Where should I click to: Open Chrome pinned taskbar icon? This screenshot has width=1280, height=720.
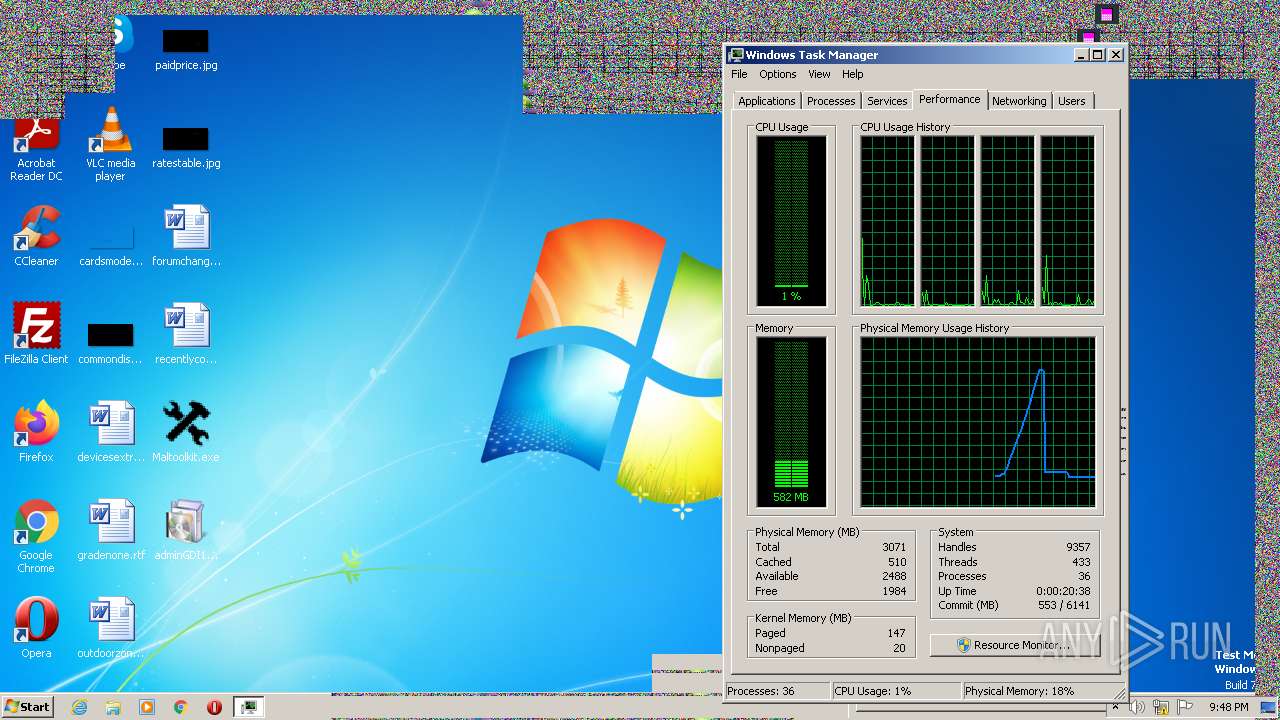tap(181, 707)
